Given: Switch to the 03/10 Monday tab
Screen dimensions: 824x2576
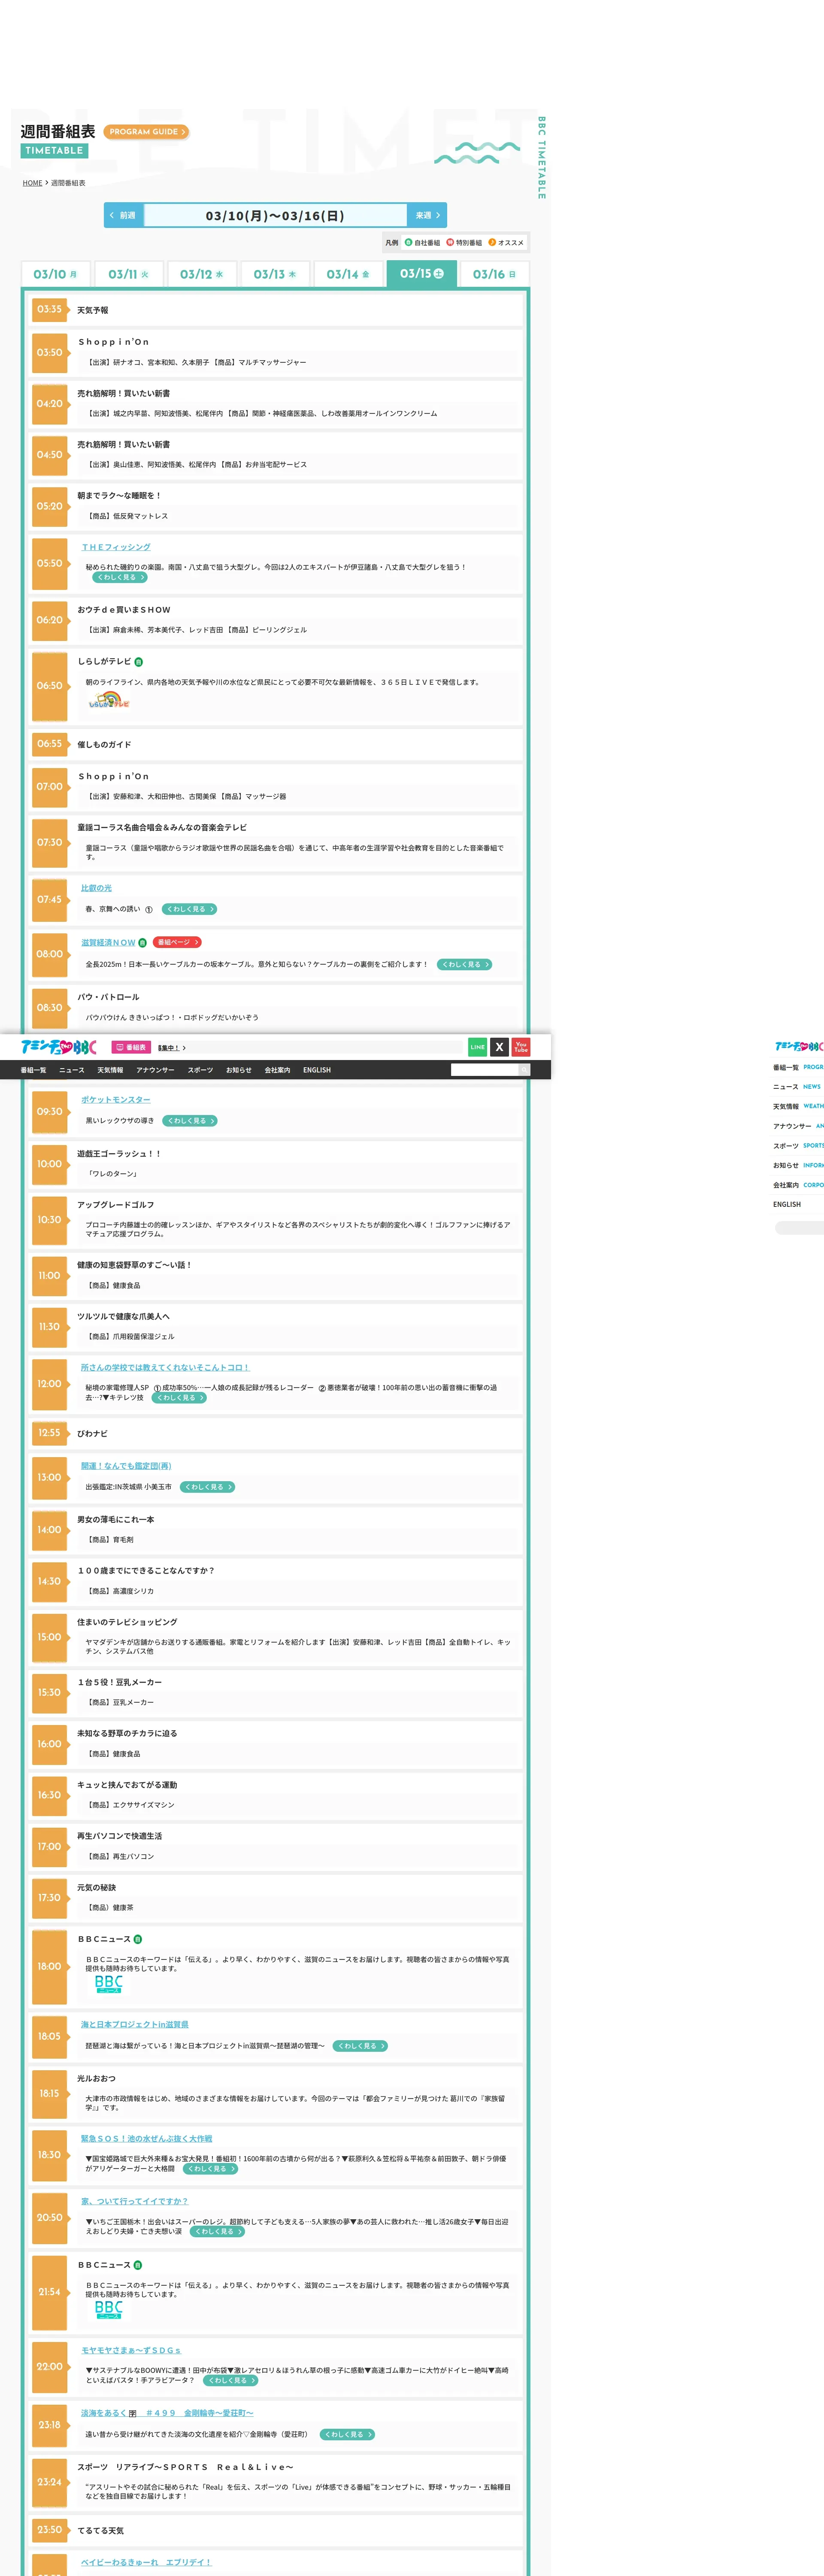Looking at the screenshot, I should (x=56, y=274).
